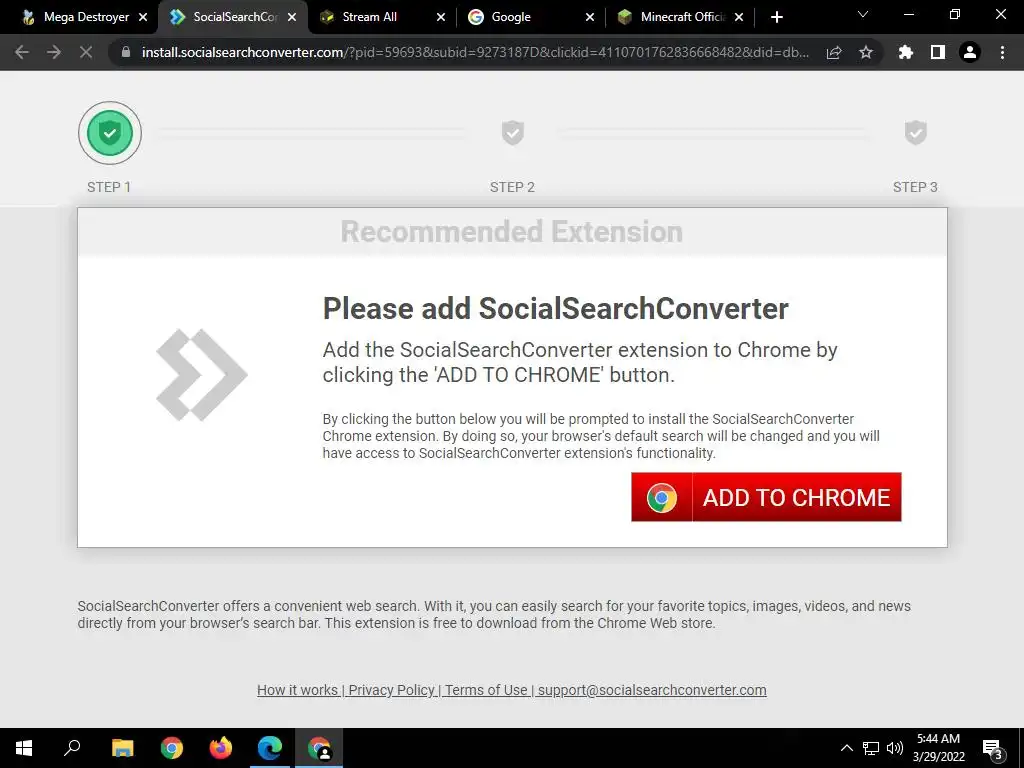Open volume control tray icon
Screen dimensions: 1024x768
coord(895,748)
